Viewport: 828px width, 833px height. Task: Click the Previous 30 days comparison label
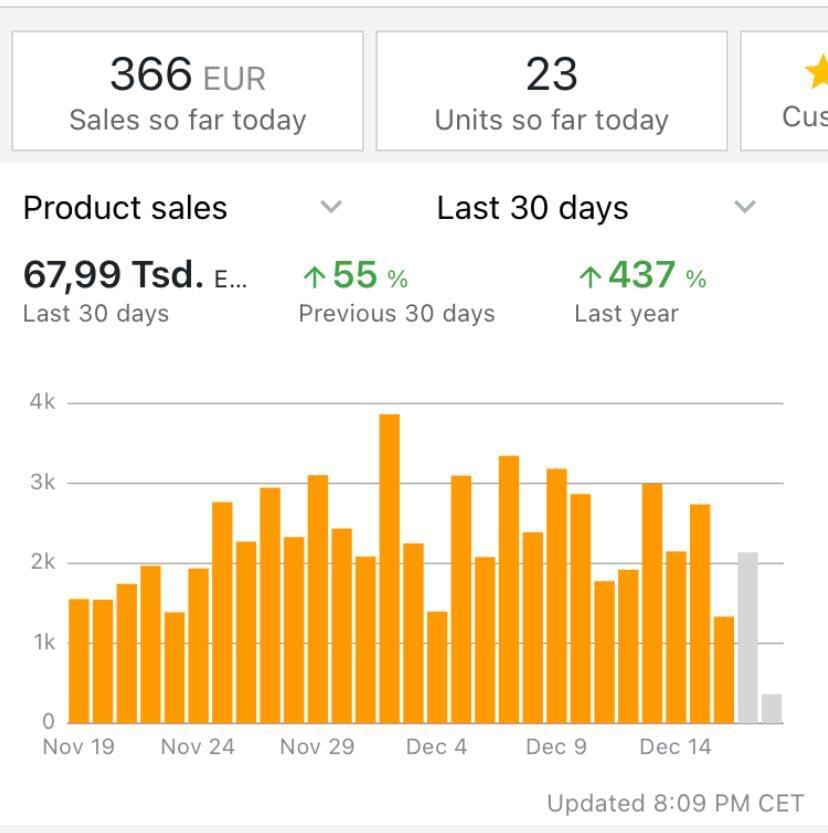396,313
